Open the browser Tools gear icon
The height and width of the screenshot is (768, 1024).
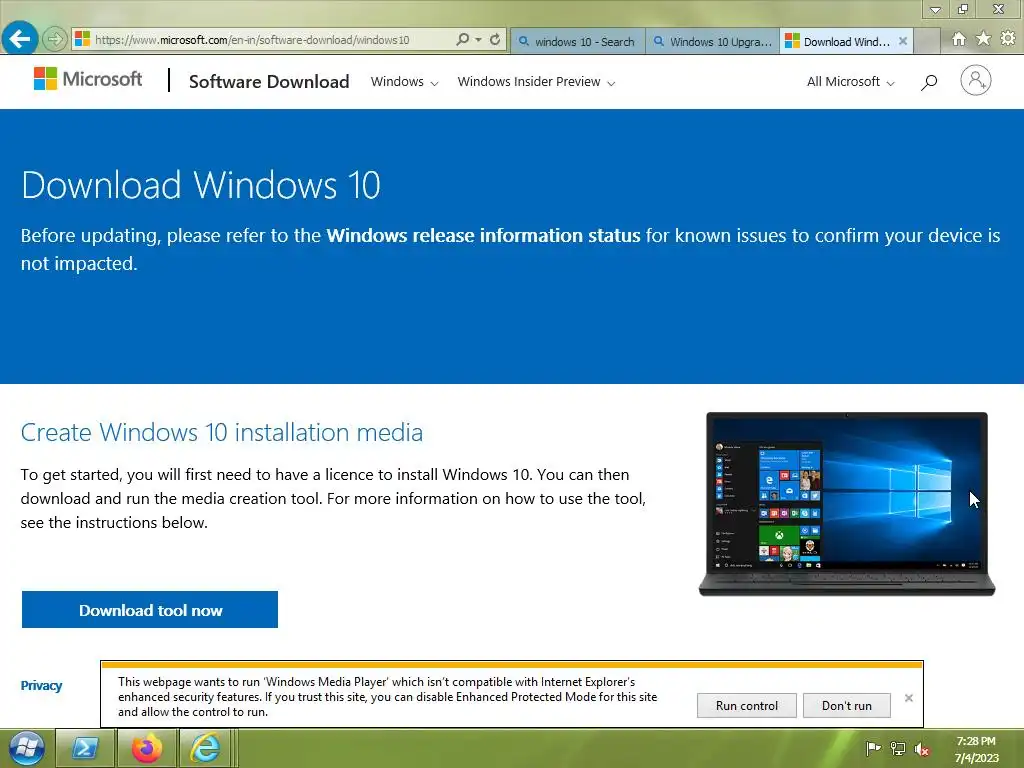coord(1008,39)
